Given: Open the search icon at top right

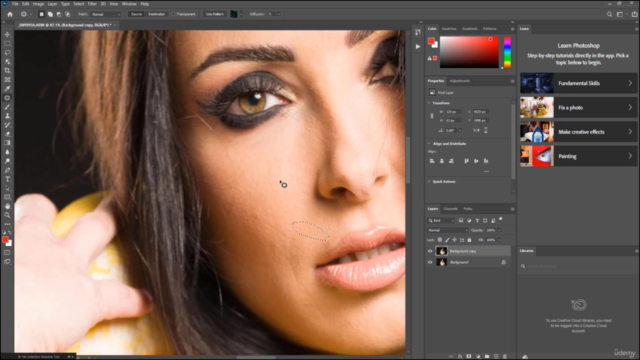Looking at the screenshot, I should pos(609,14).
